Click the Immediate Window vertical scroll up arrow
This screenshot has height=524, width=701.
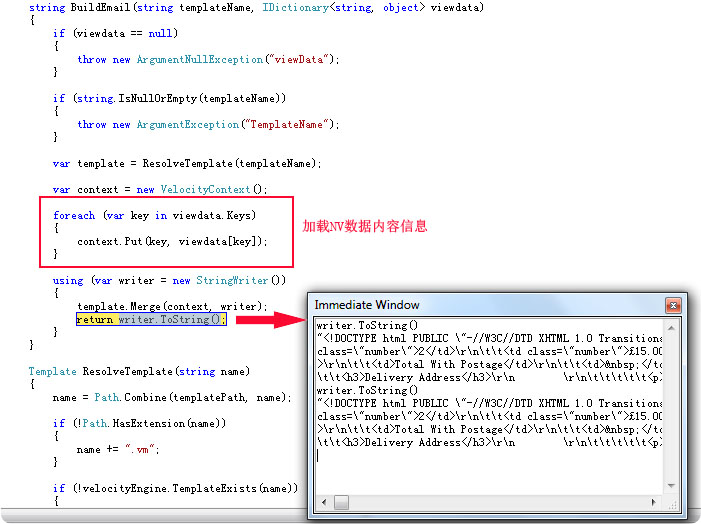click(671, 328)
